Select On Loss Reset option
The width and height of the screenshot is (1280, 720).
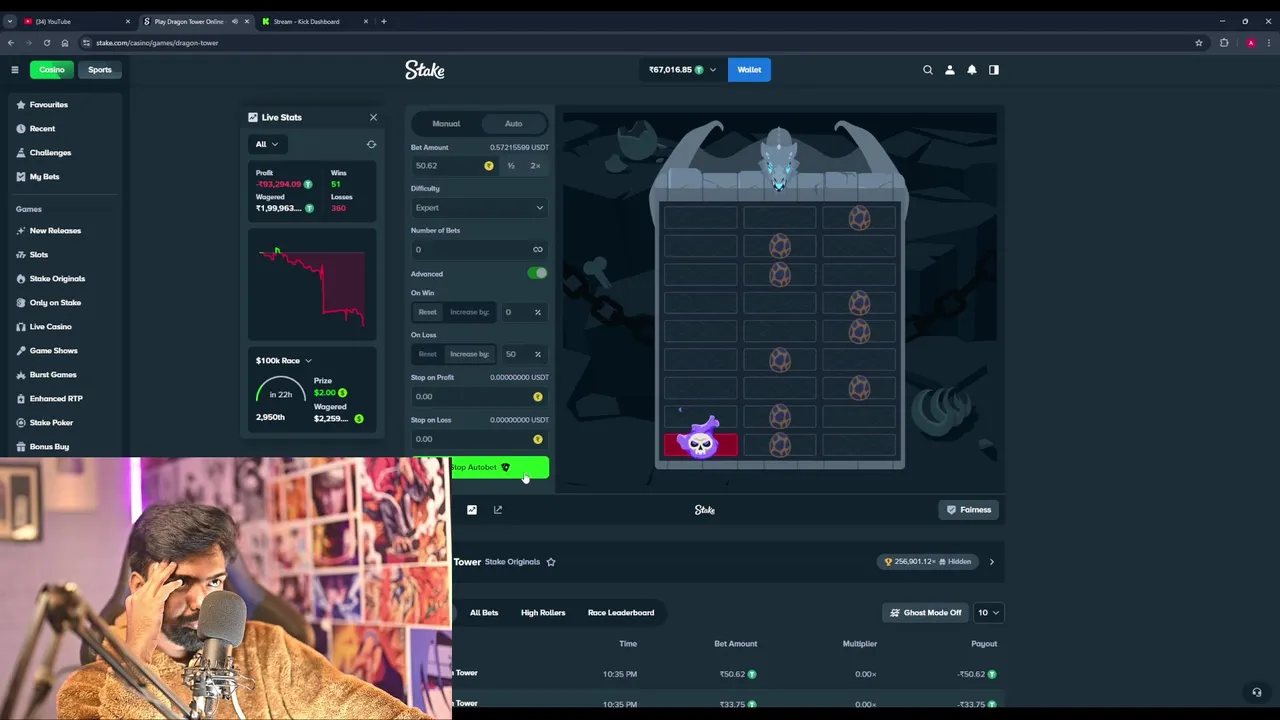pyautogui.click(x=427, y=354)
